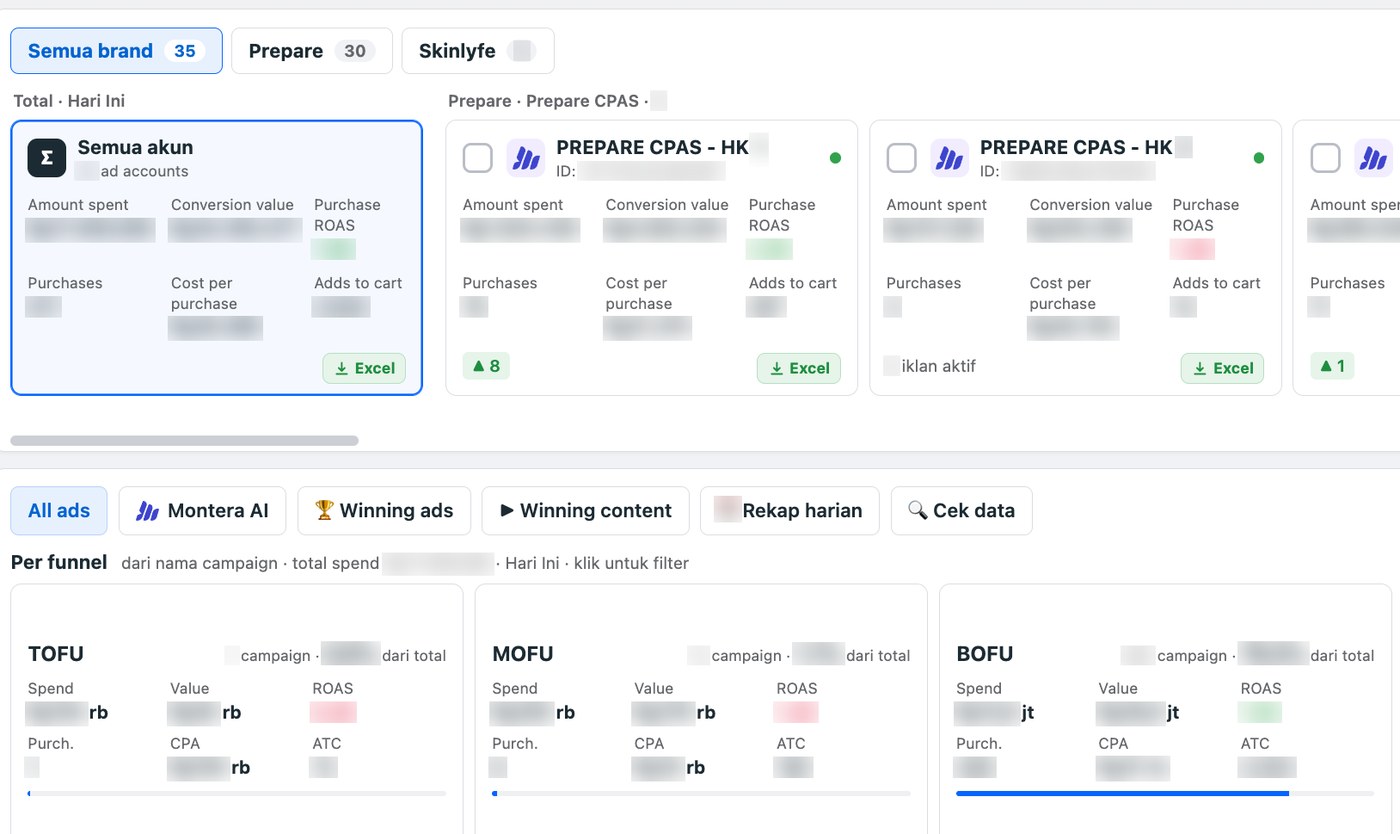Click Montera logo on card with ▲ 1 badge
This screenshot has width=1400, height=834.
pyautogui.click(x=1373, y=158)
